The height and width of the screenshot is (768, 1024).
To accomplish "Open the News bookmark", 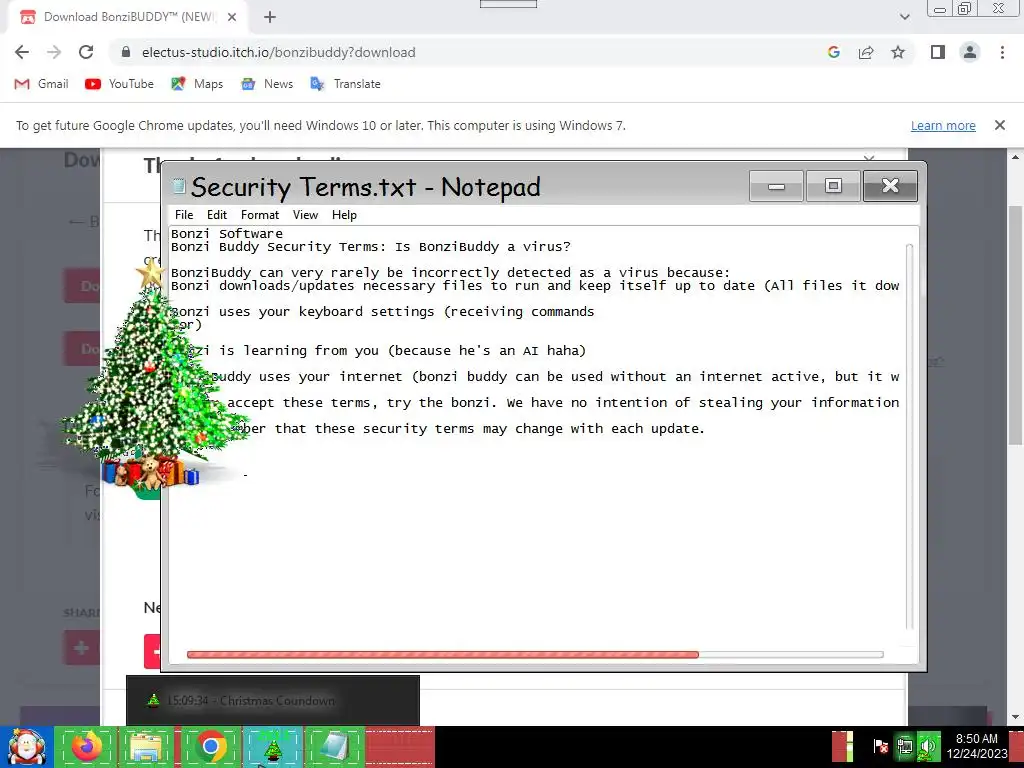I will pyautogui.click(x=266, y=84).
